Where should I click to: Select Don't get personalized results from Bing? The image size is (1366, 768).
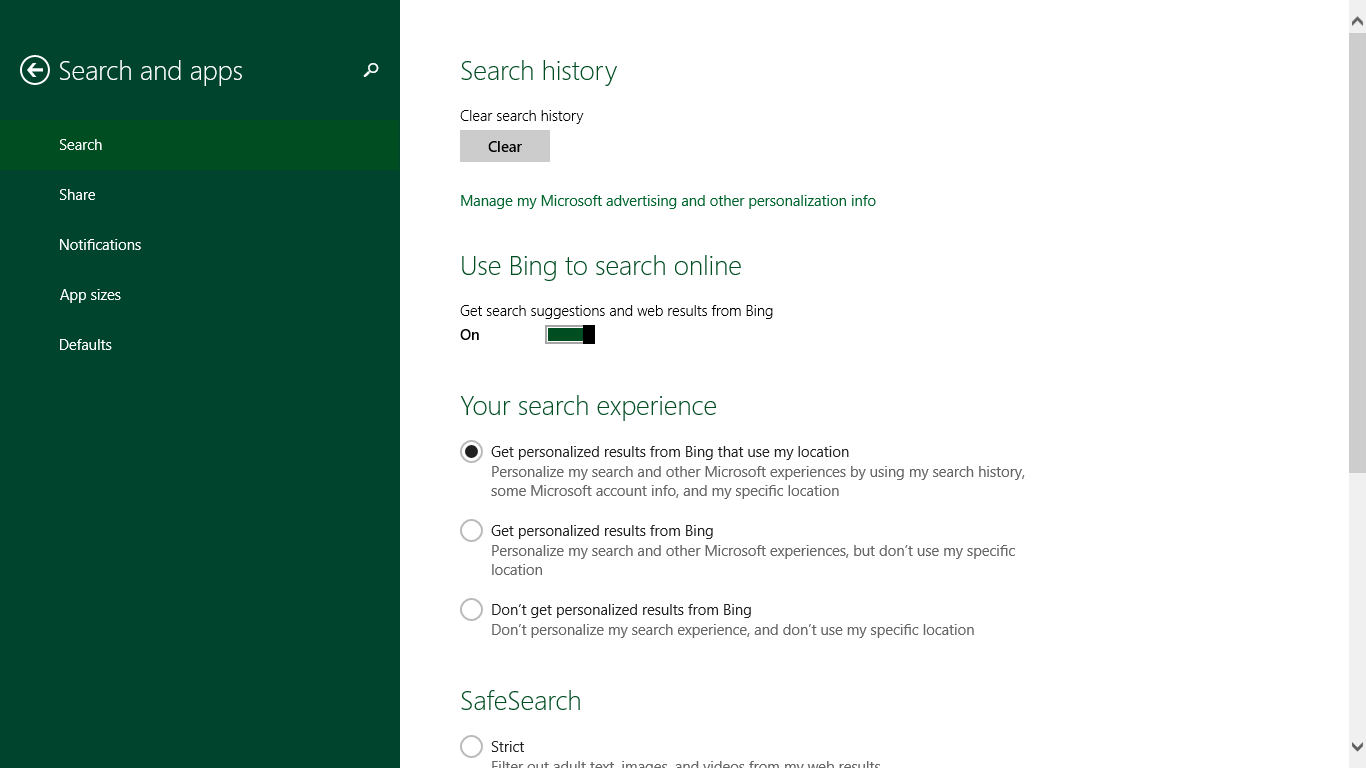pos(471,610)
